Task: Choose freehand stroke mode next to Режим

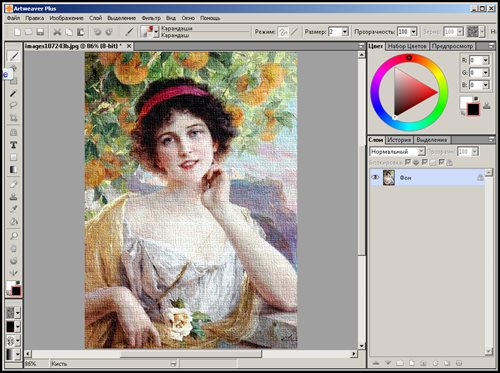Action: click(x=283, y=32)
